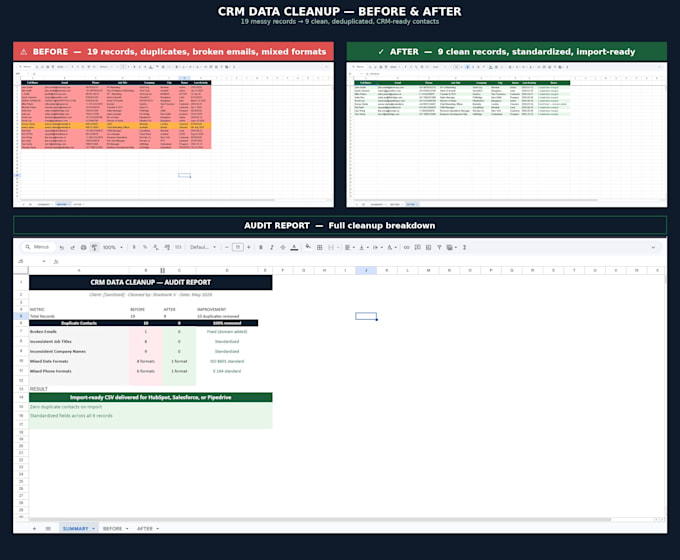Format as percent in the toolbar

[145, 247]
